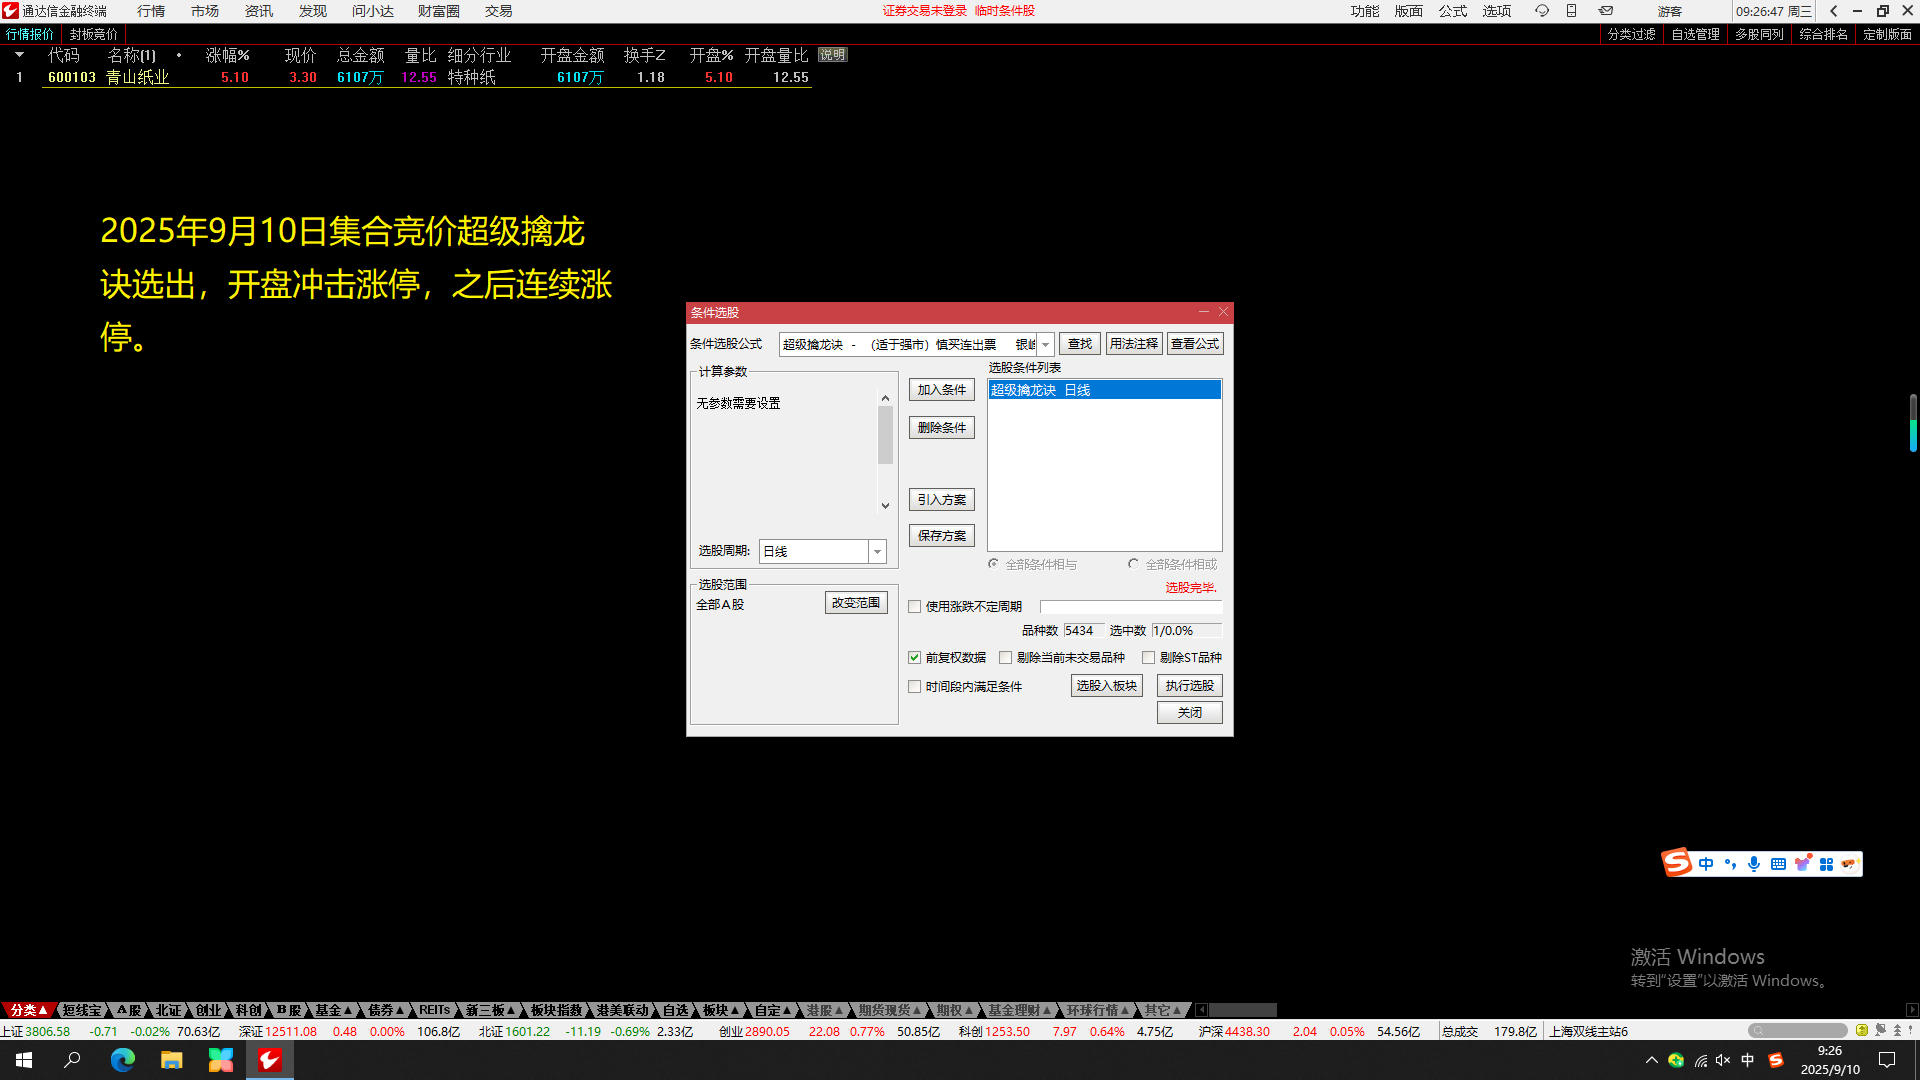Viewport: 1920px width, 1080px height.
Task: Click the yellow up-arrow status bar icon
Action: 1861,1030
